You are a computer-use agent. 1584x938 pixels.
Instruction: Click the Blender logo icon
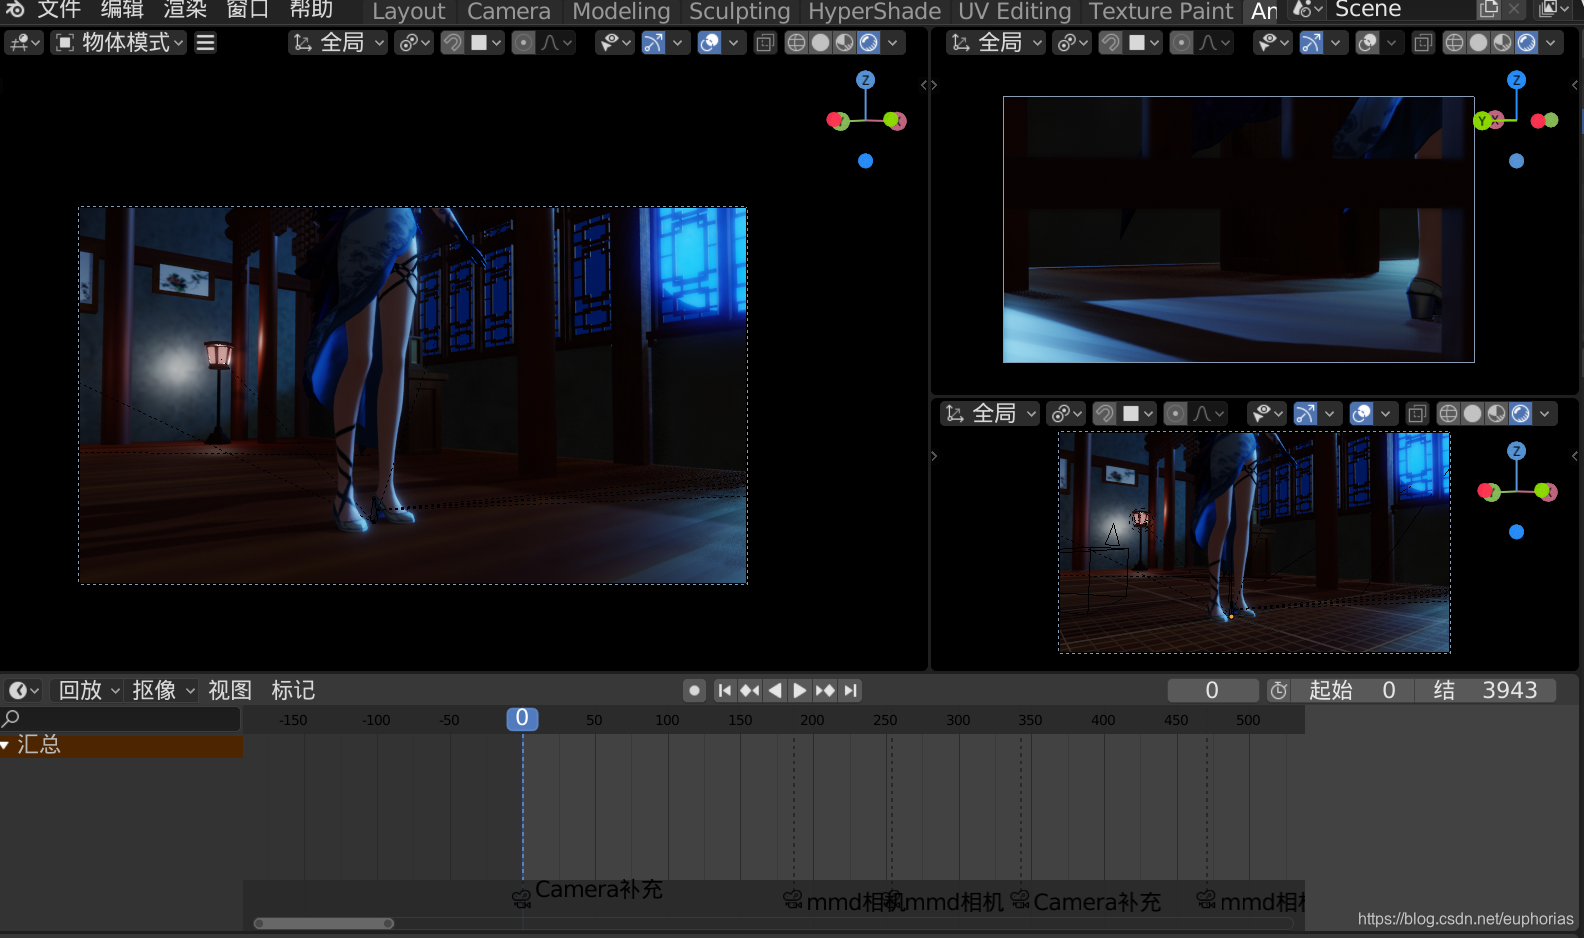pos(15,9)
